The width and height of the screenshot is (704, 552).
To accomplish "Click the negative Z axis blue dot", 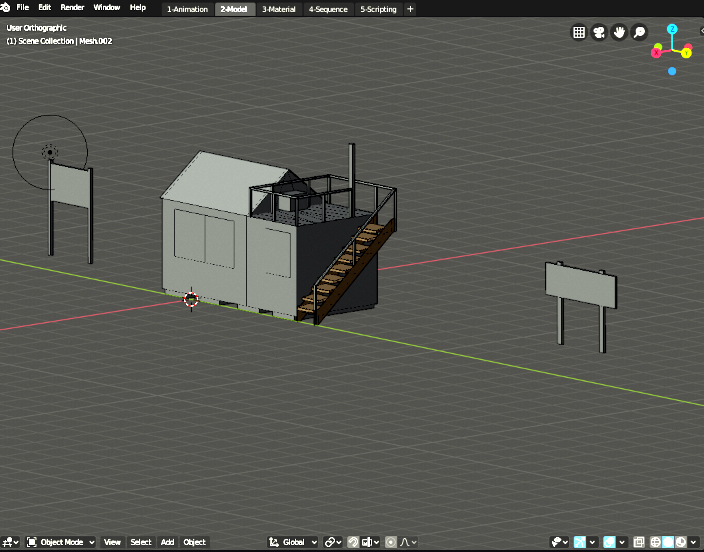I will [672, 71].
